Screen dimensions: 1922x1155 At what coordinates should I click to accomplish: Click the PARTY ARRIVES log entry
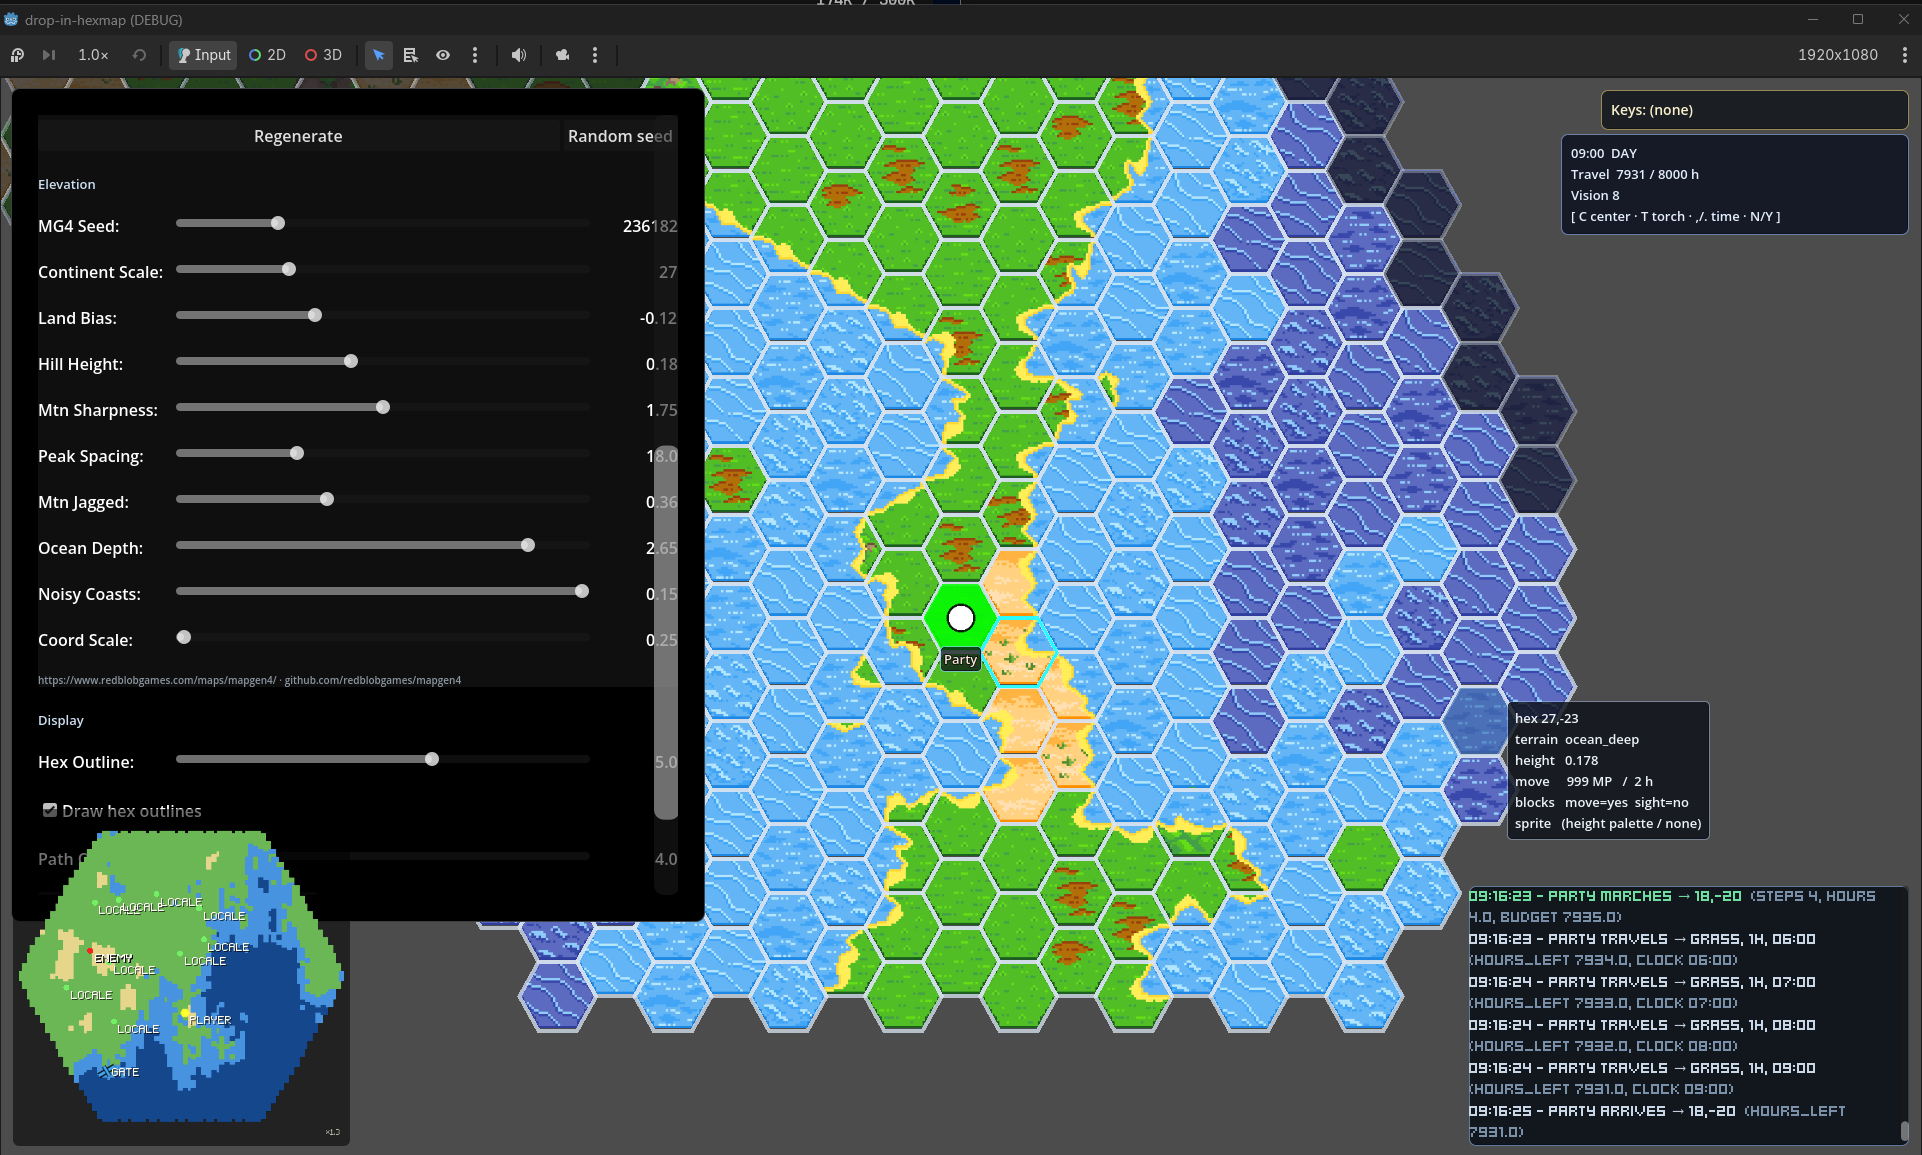[1657, 1121]
